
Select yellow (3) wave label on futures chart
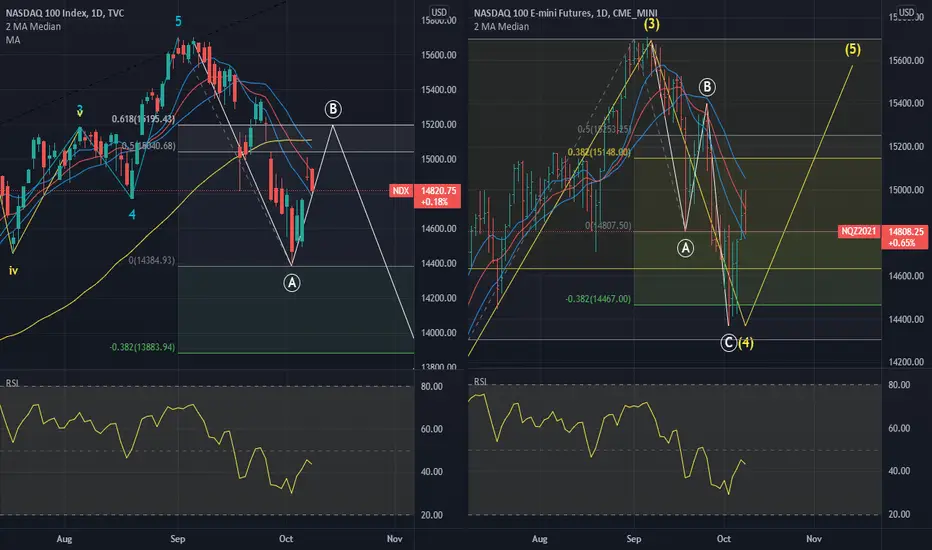click(651, 24)
